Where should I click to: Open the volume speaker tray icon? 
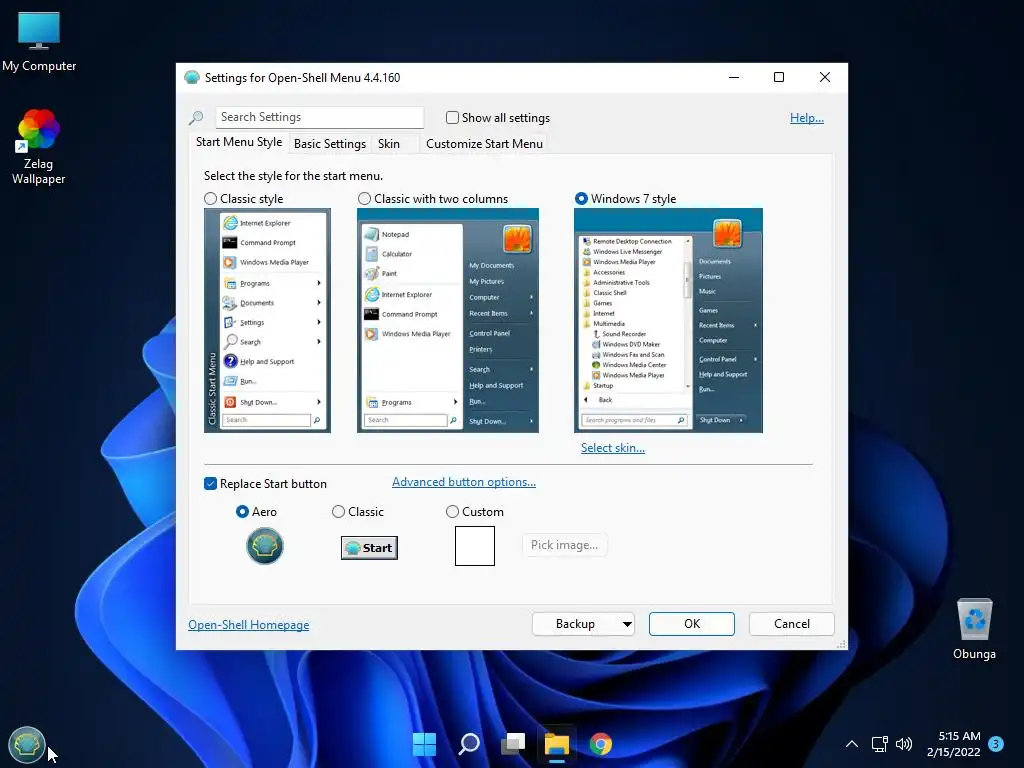pos(904,744)
